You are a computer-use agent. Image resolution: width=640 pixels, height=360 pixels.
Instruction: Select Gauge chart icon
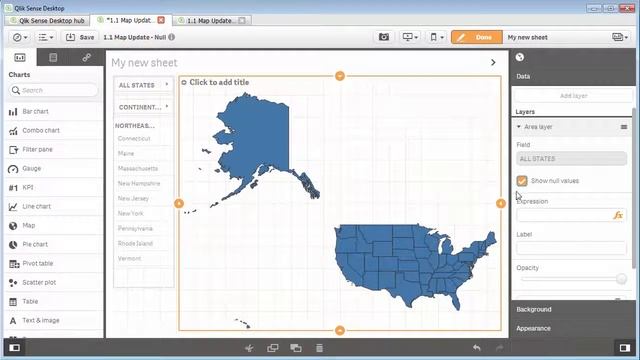click(x=13, y=169)
